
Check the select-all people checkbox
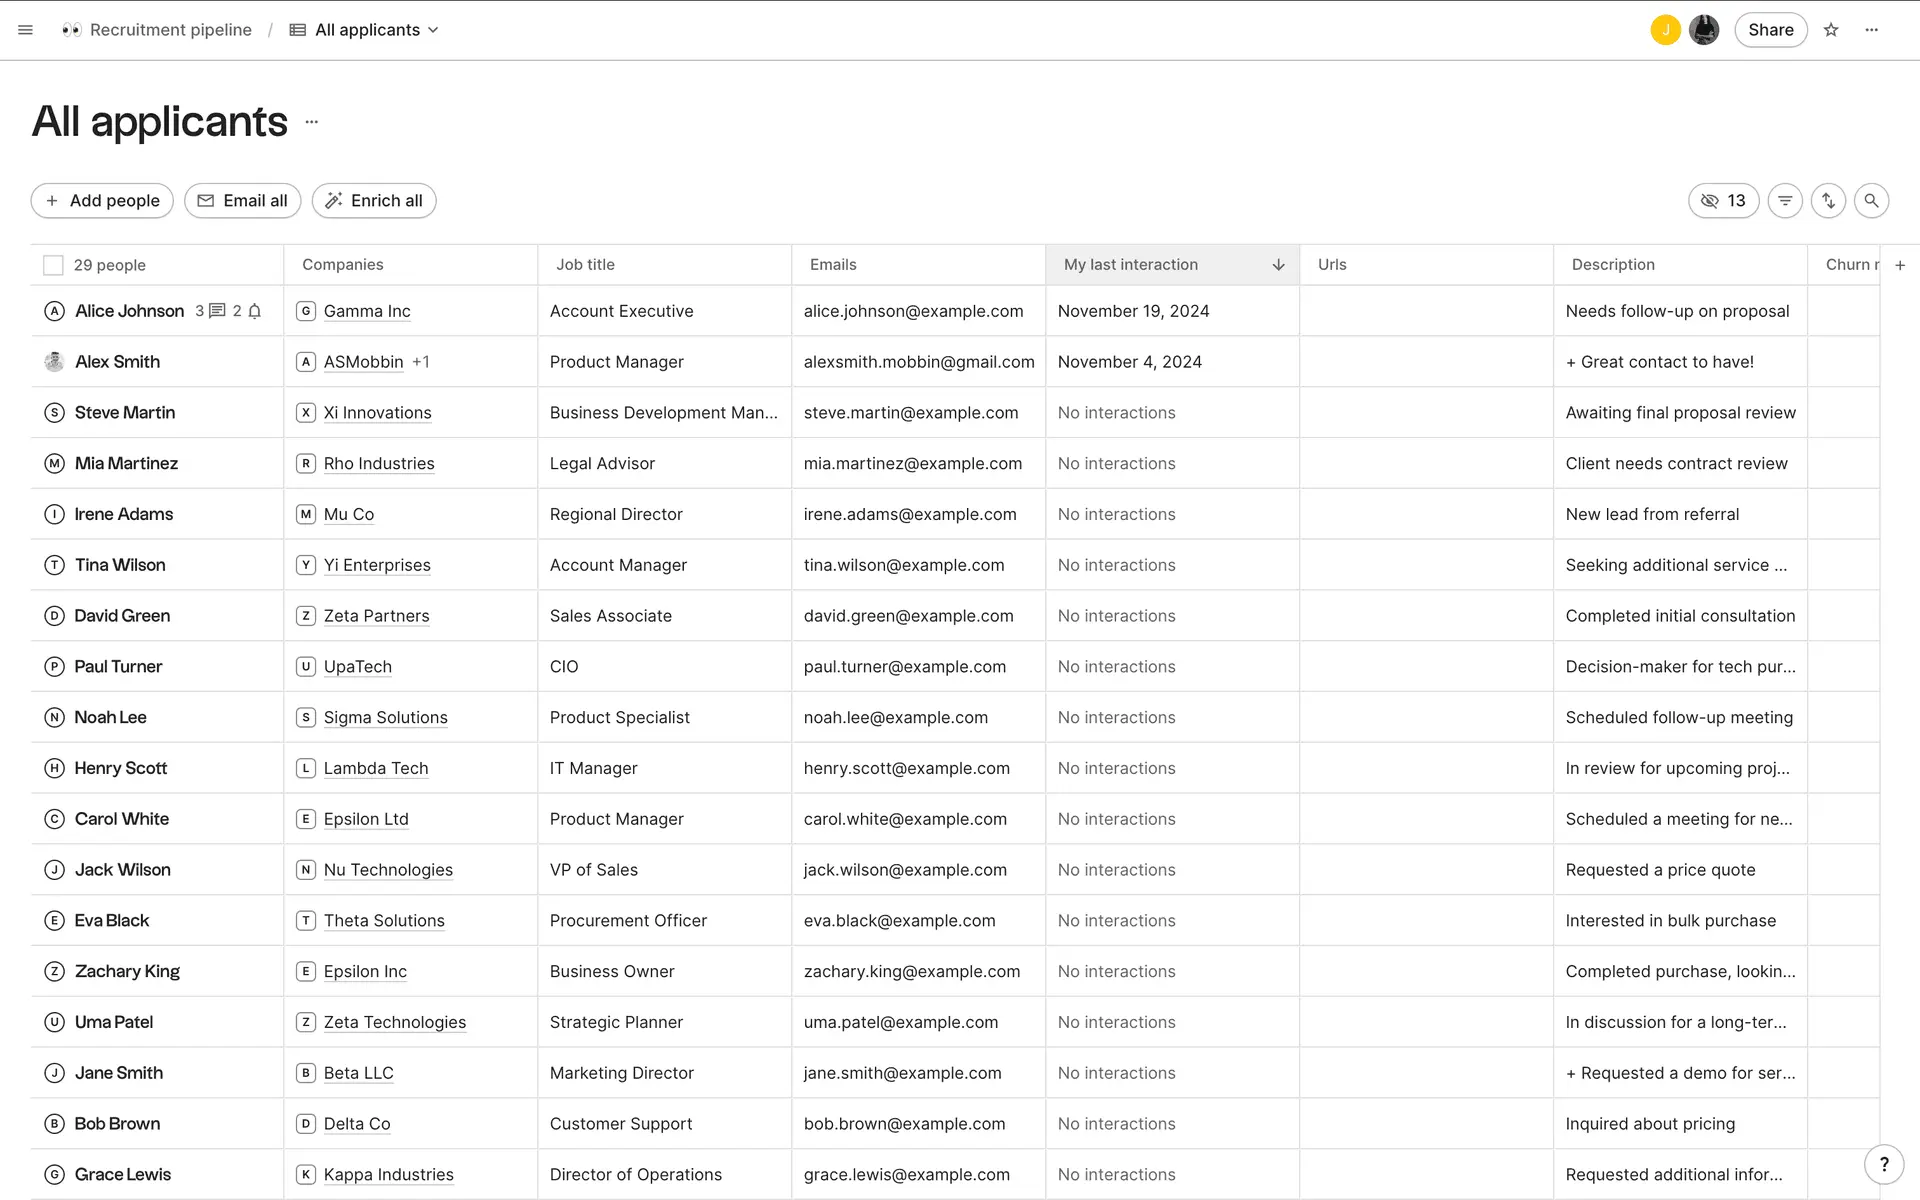pyautogui.click(x=53, y=265)
